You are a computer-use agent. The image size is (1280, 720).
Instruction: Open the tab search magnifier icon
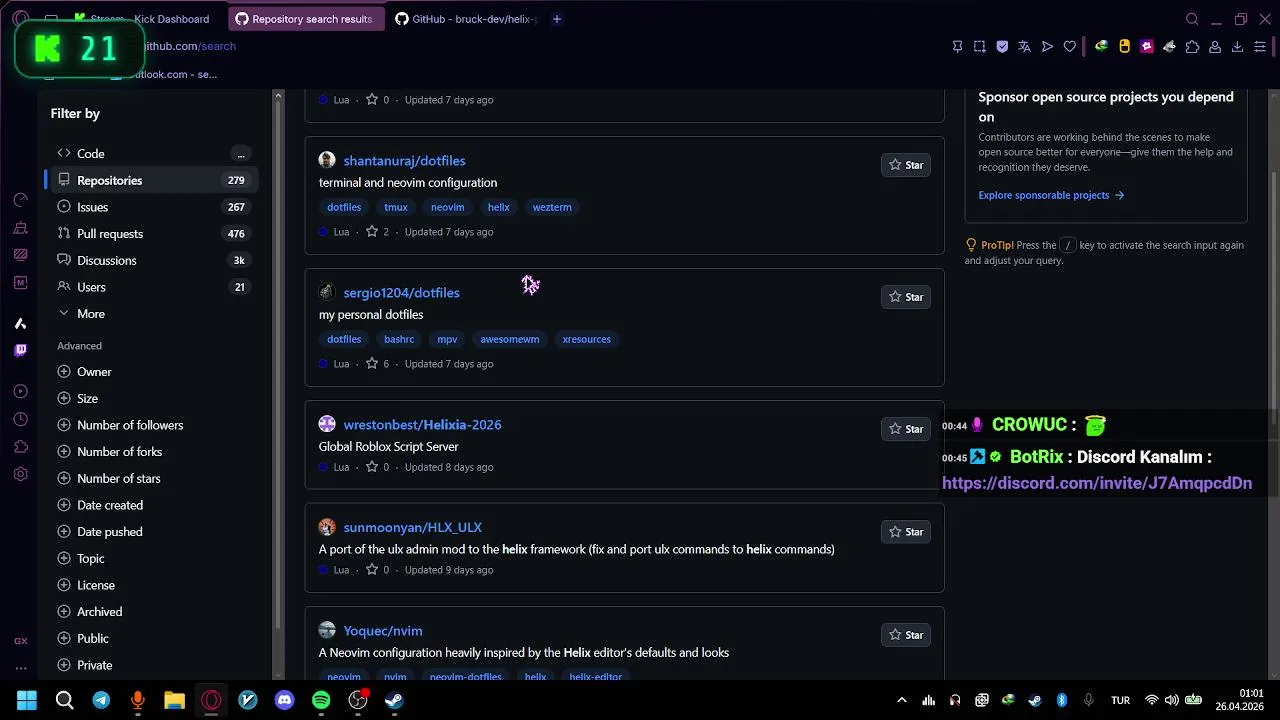tap(1192, 19)
